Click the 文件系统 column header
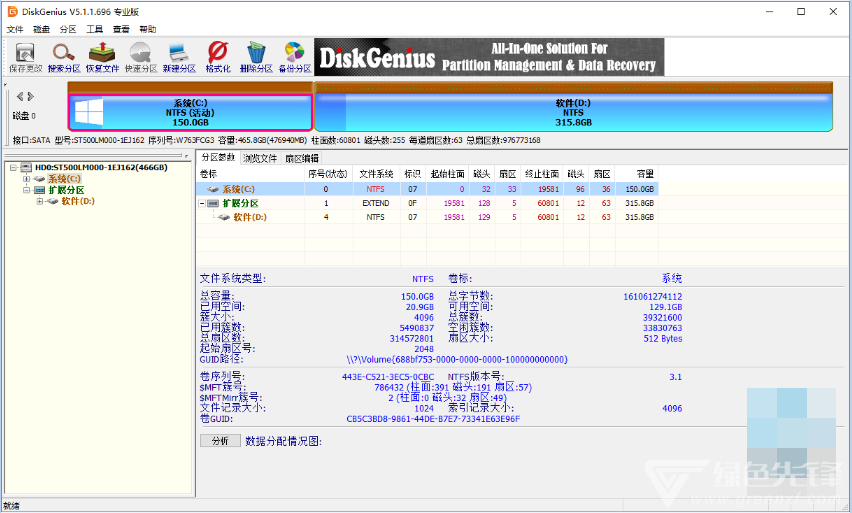Screen dimensions: 852x513 coord(376,174)
